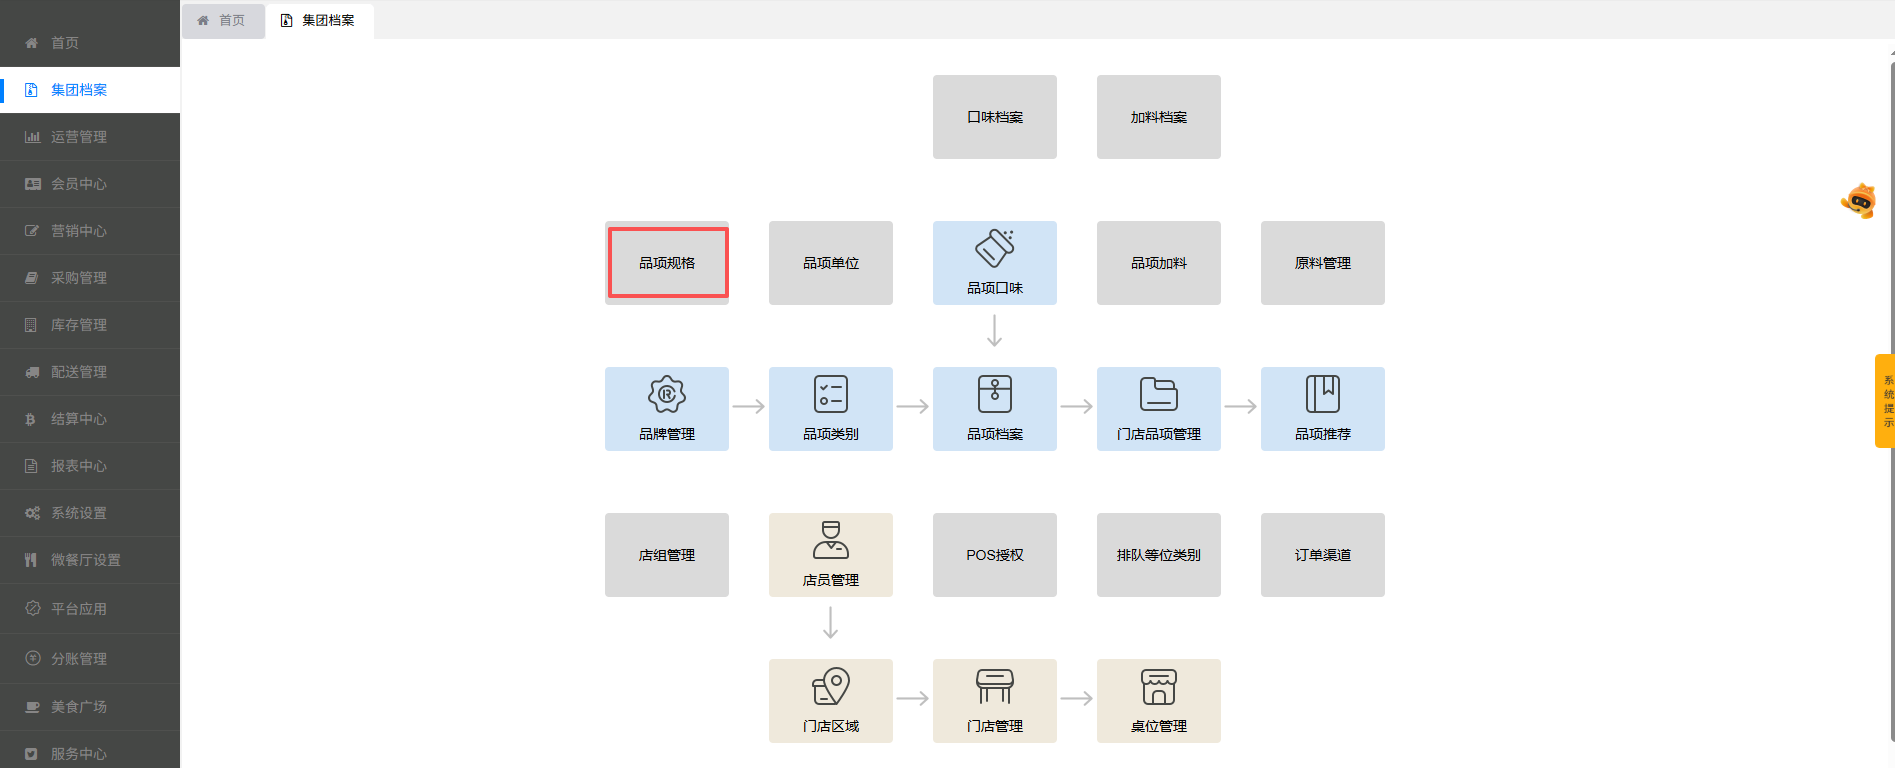Open 门店管理 store icon
The height and width of the screenshot is (768, 1895).
(994, 686)
